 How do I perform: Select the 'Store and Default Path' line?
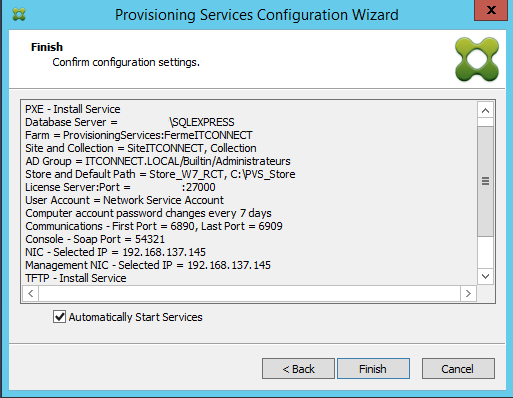pos(160,174)
